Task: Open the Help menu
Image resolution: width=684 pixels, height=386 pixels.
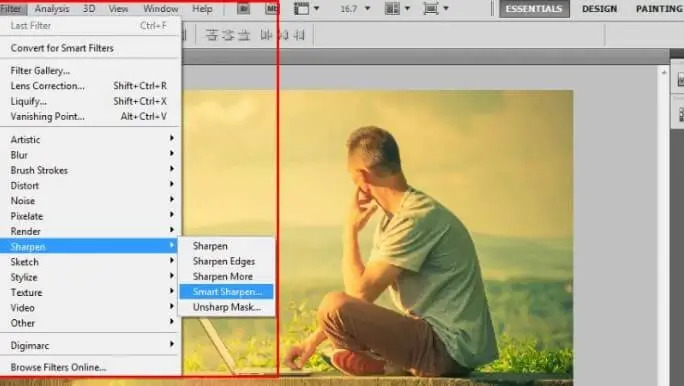Action: tap(202, 8)
